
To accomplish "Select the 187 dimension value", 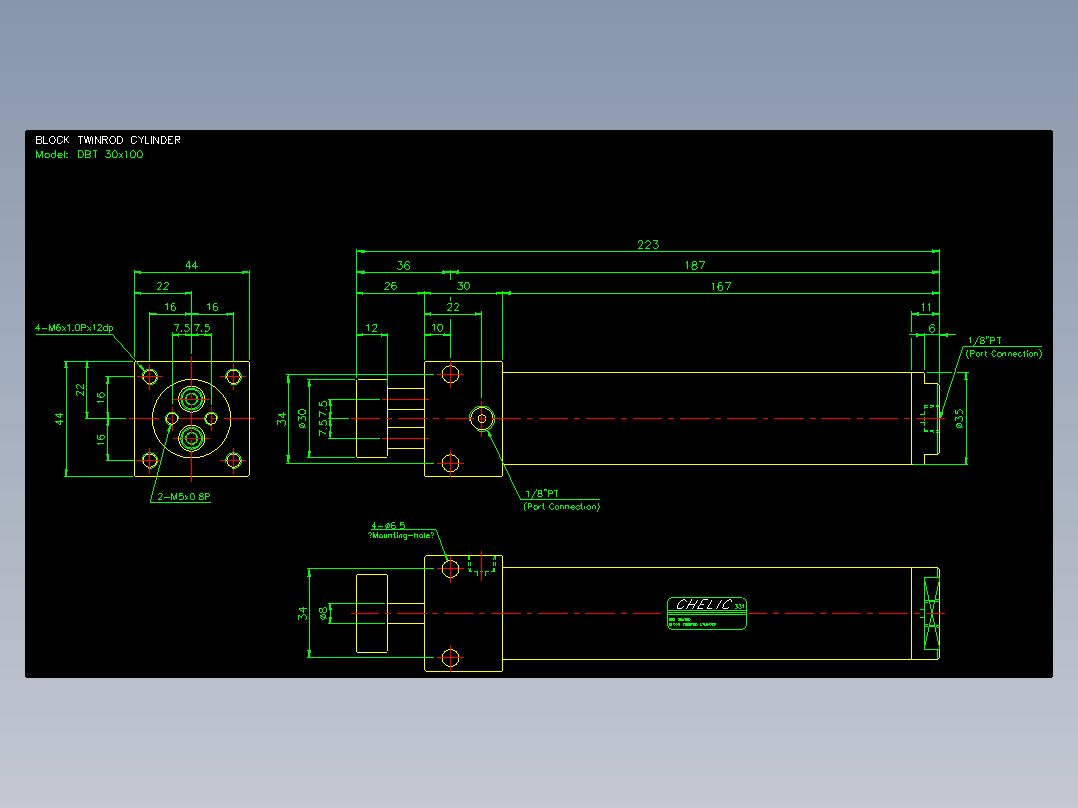I will click(694, 265).
